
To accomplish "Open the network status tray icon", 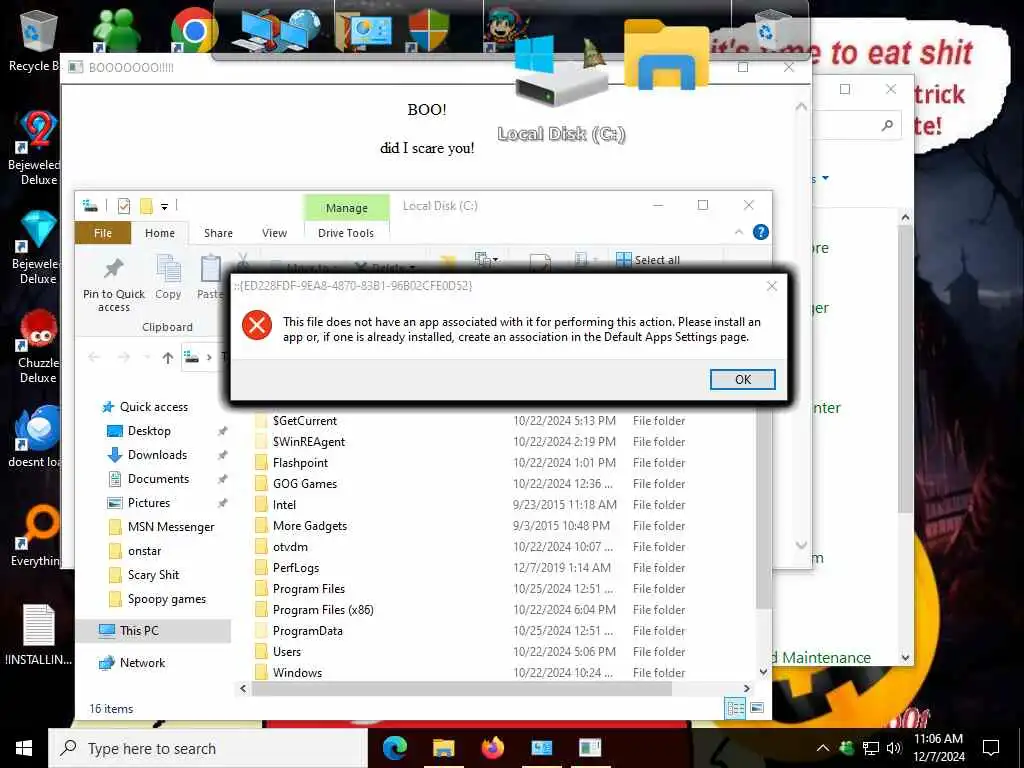I will [870, 748].
